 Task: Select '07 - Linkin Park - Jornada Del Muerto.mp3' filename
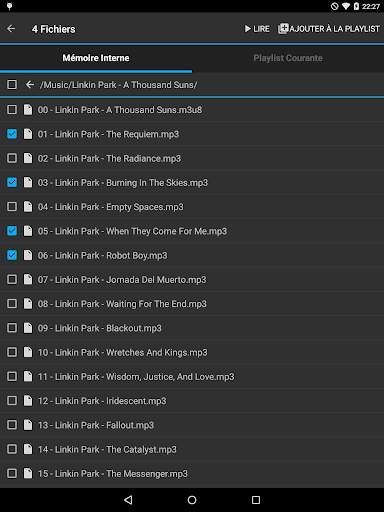point(122,279)
